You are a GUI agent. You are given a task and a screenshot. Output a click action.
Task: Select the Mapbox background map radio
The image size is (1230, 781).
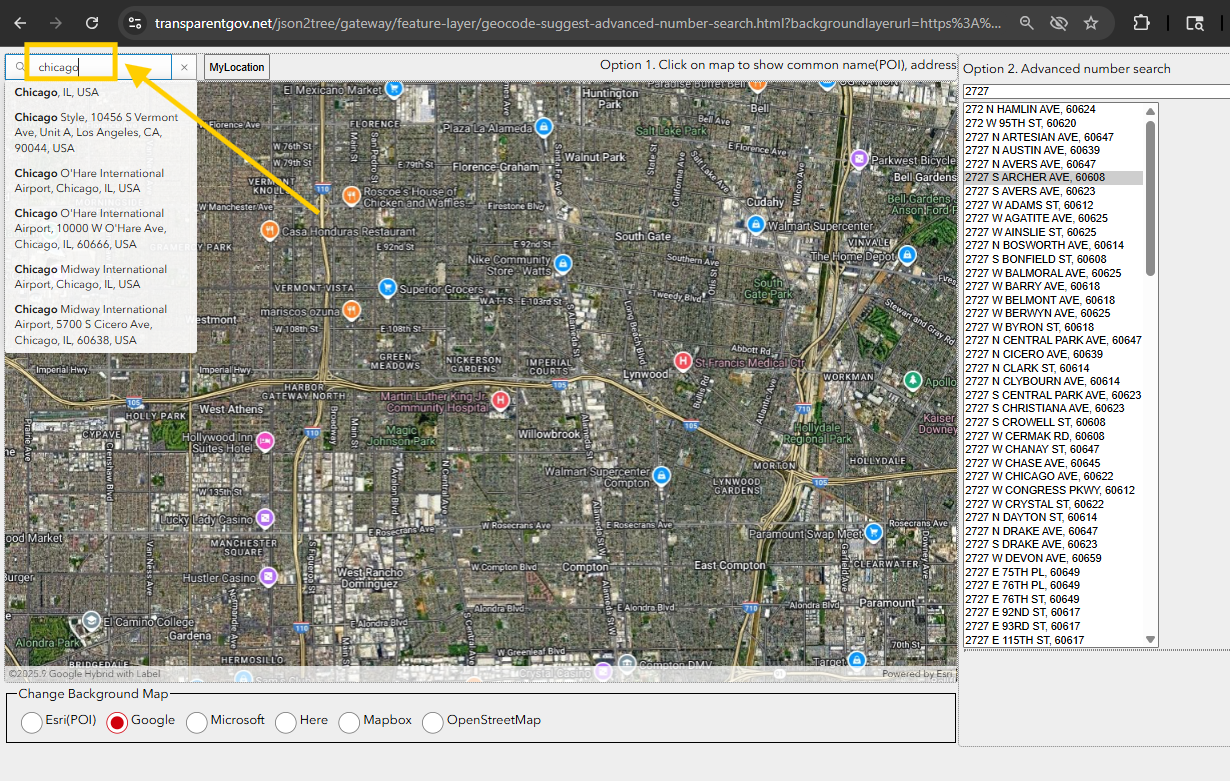coord(349,722)
